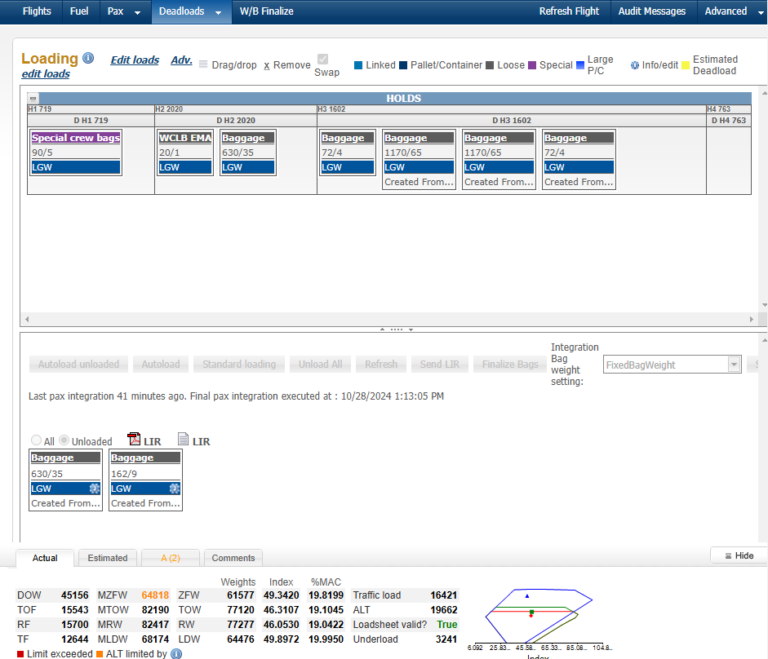Switch to the A (2) tab
The width and height of the screenshot is (768, 659).
click(170, 558)
